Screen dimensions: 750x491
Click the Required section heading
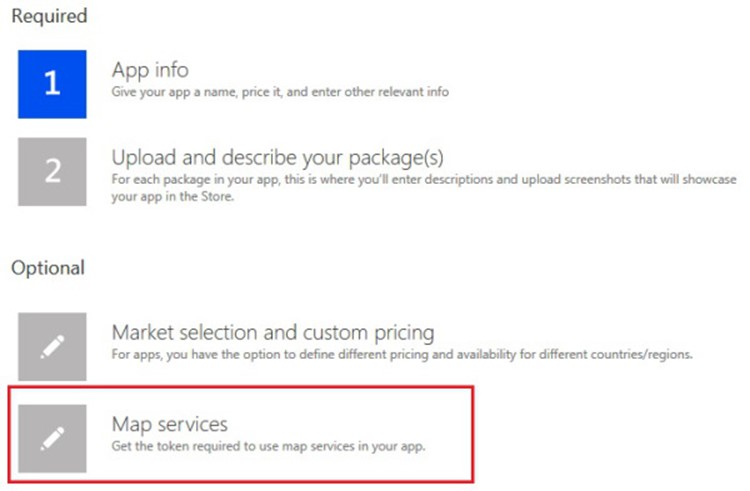pyautogui.click(x=49, y=16)
